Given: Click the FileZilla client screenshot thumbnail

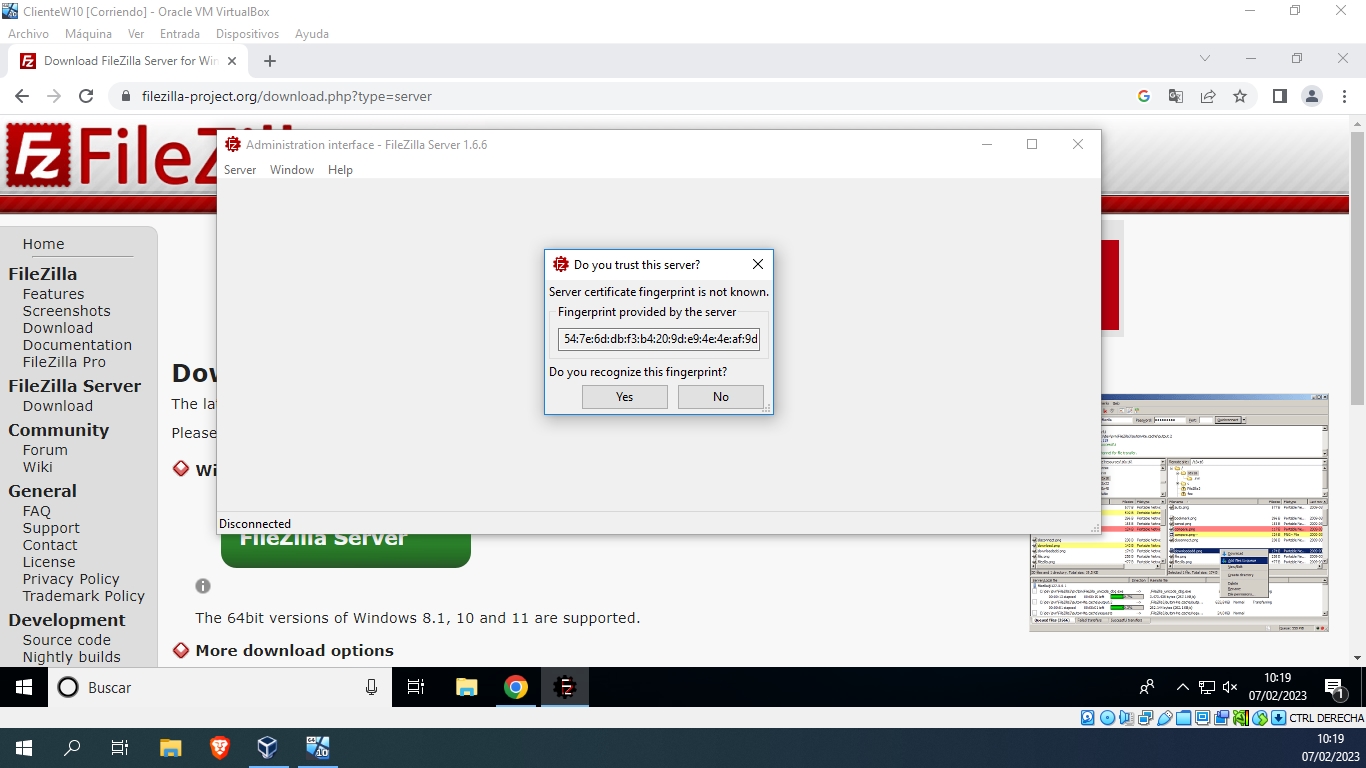Looking at the screenshot, I should pos(1179,512).
